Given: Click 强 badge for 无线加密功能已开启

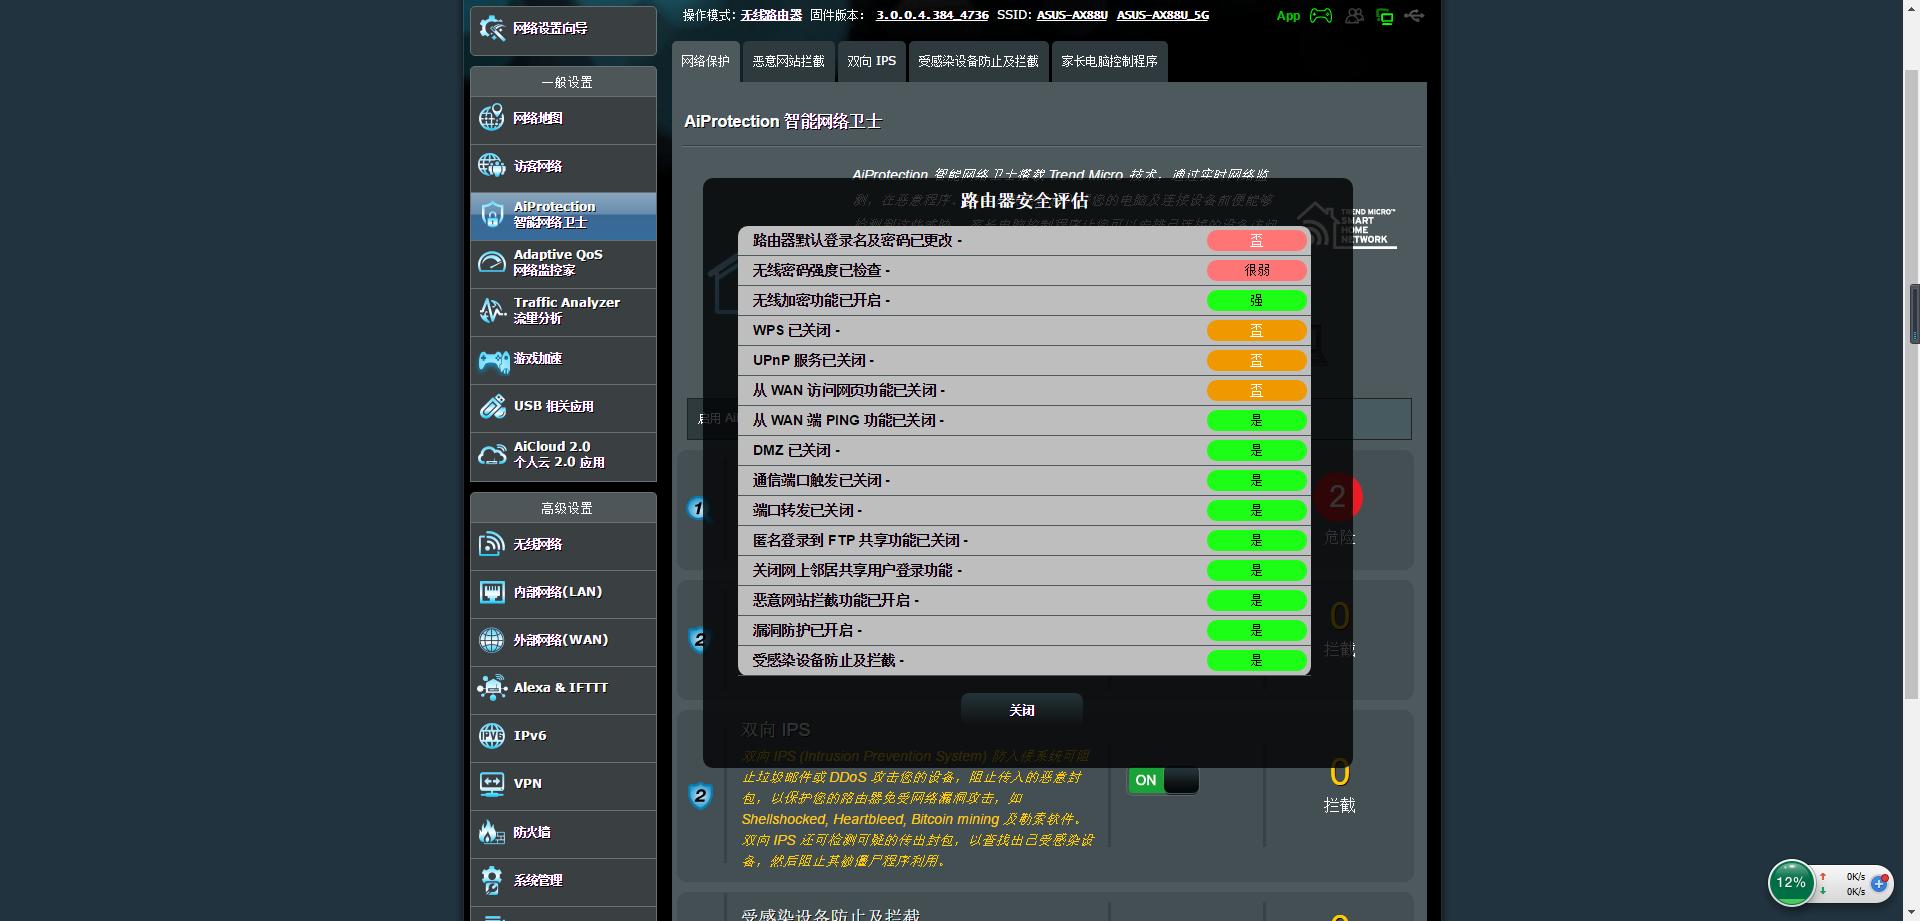Looking at the screenshot, I should coord(1257,301).
